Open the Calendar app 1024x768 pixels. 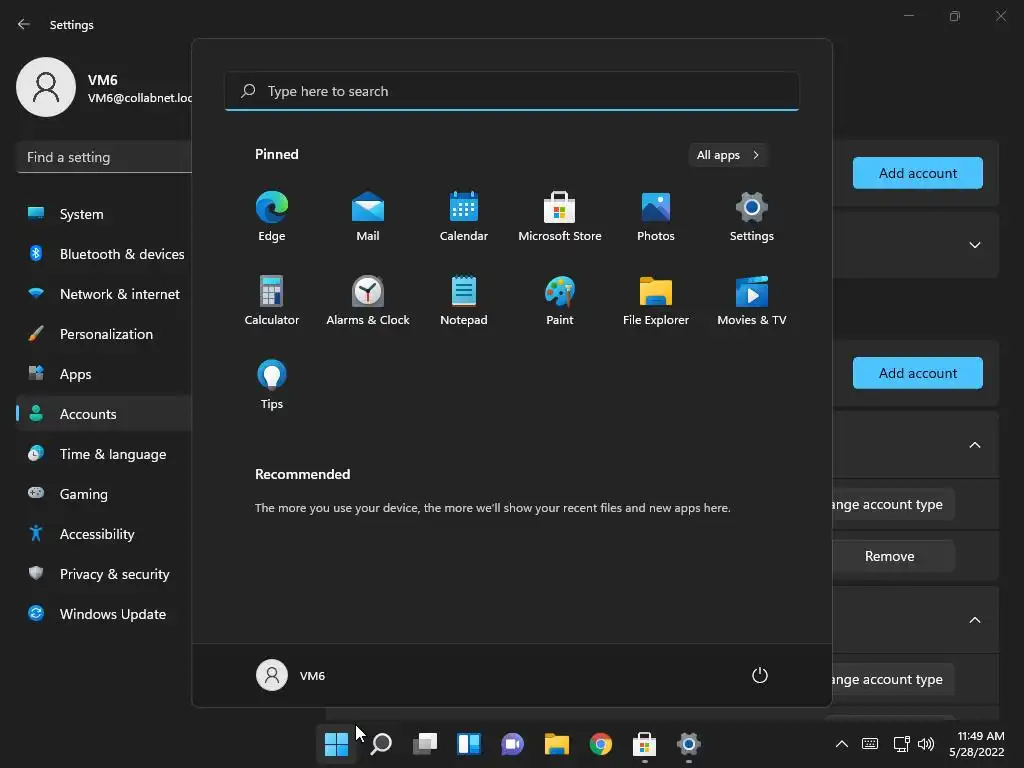(464, 216)
